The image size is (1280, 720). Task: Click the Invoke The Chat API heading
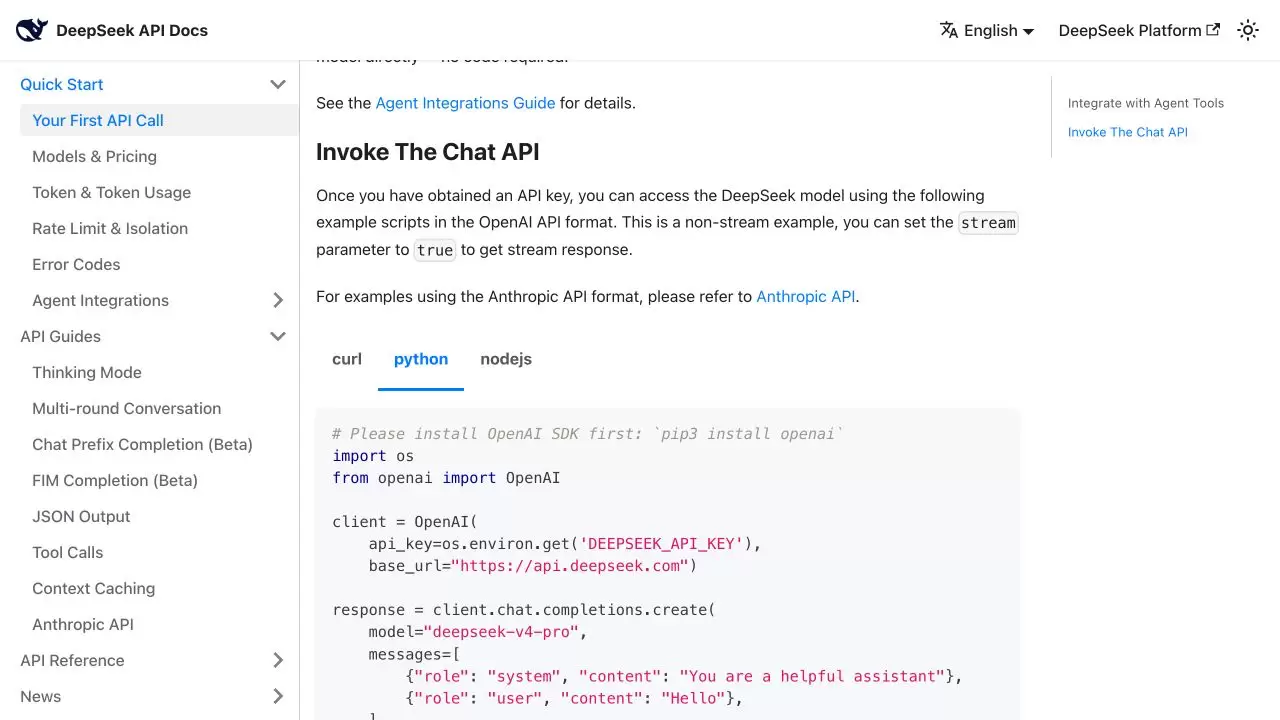click(428, 152)
